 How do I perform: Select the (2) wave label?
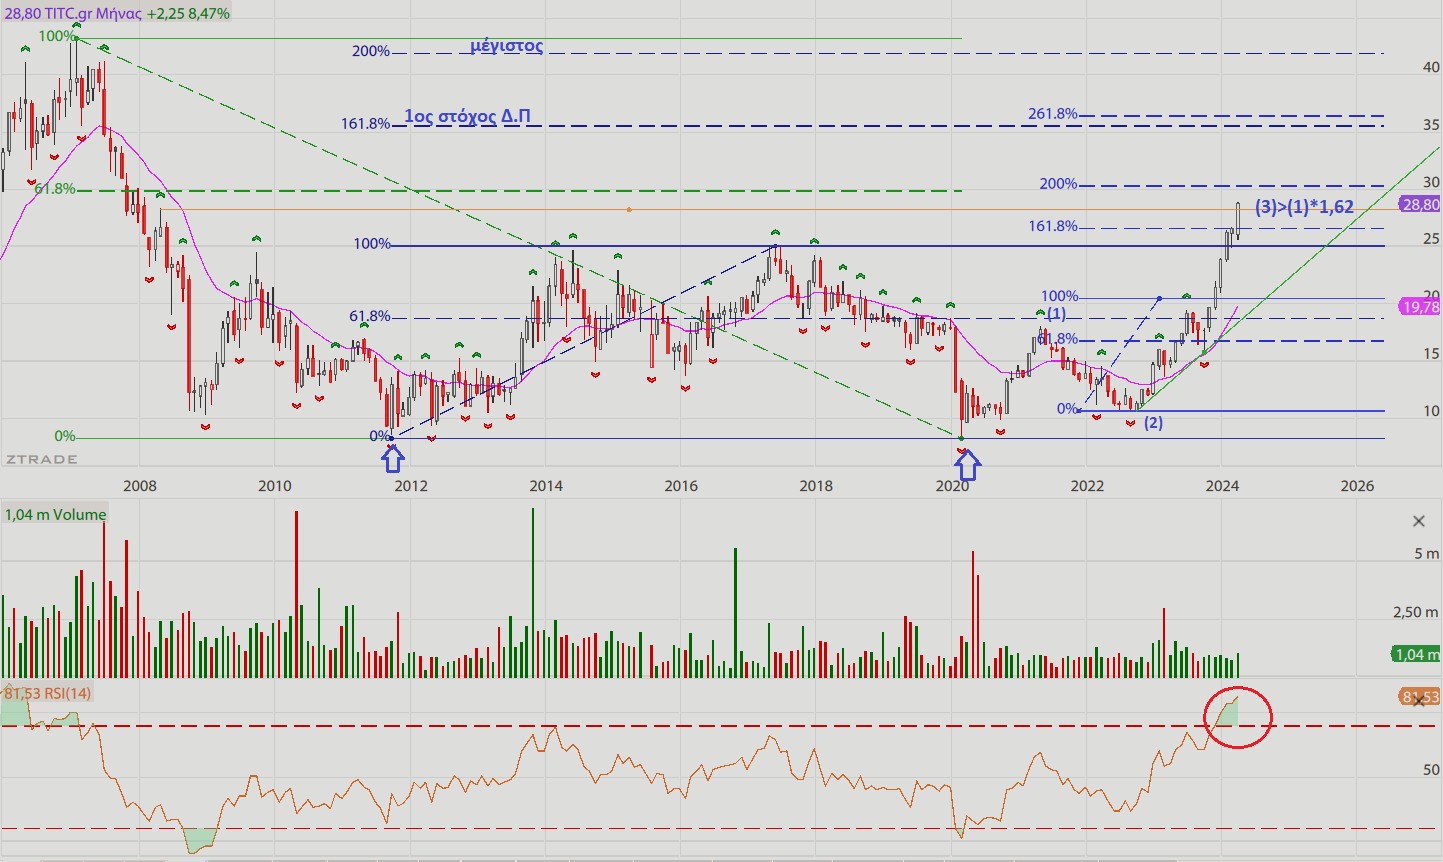(1153, 423)
